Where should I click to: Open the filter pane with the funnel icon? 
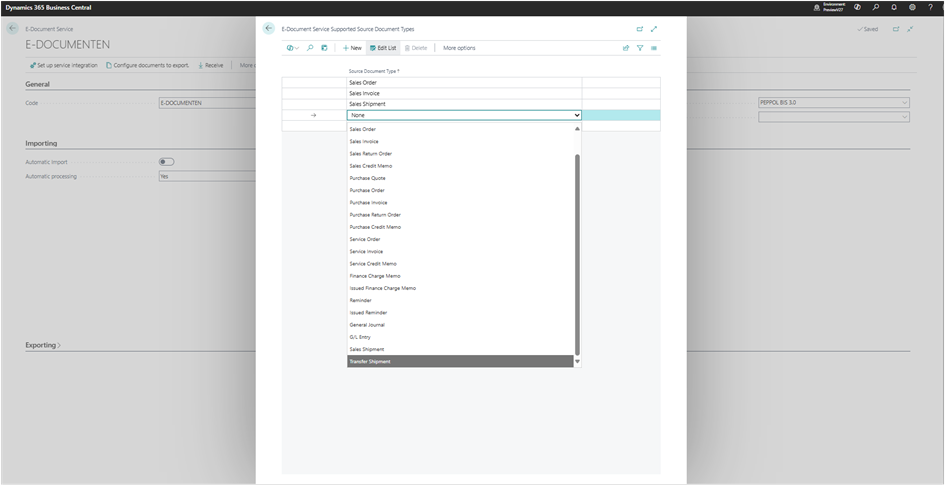click(x=640, y=48)
